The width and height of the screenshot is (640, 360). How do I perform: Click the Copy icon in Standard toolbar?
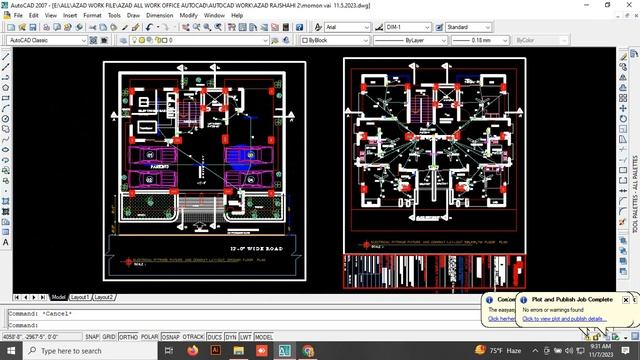pos(103,27)
